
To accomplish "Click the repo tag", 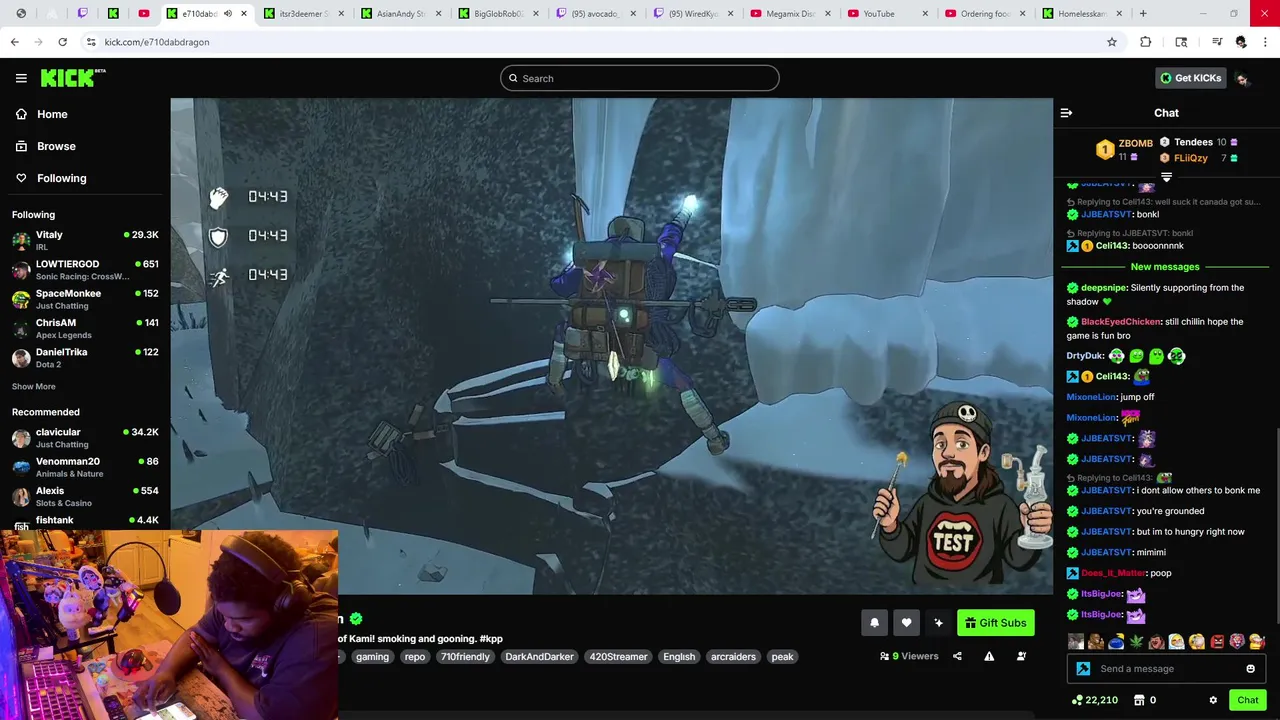I will coord(415,657).
